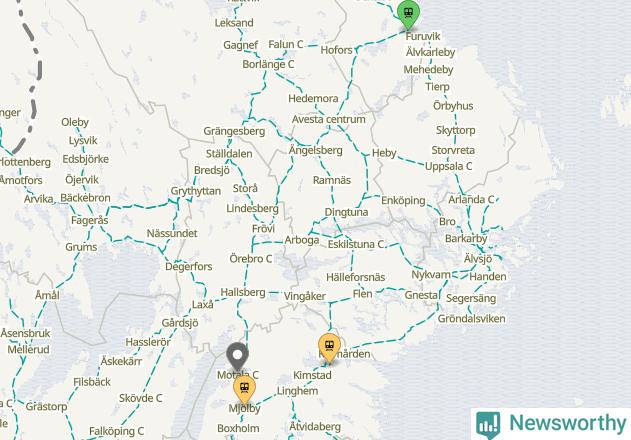Select the Degerfors station label
The width and height of the screenshot is (631, 440).
(189, 266)
